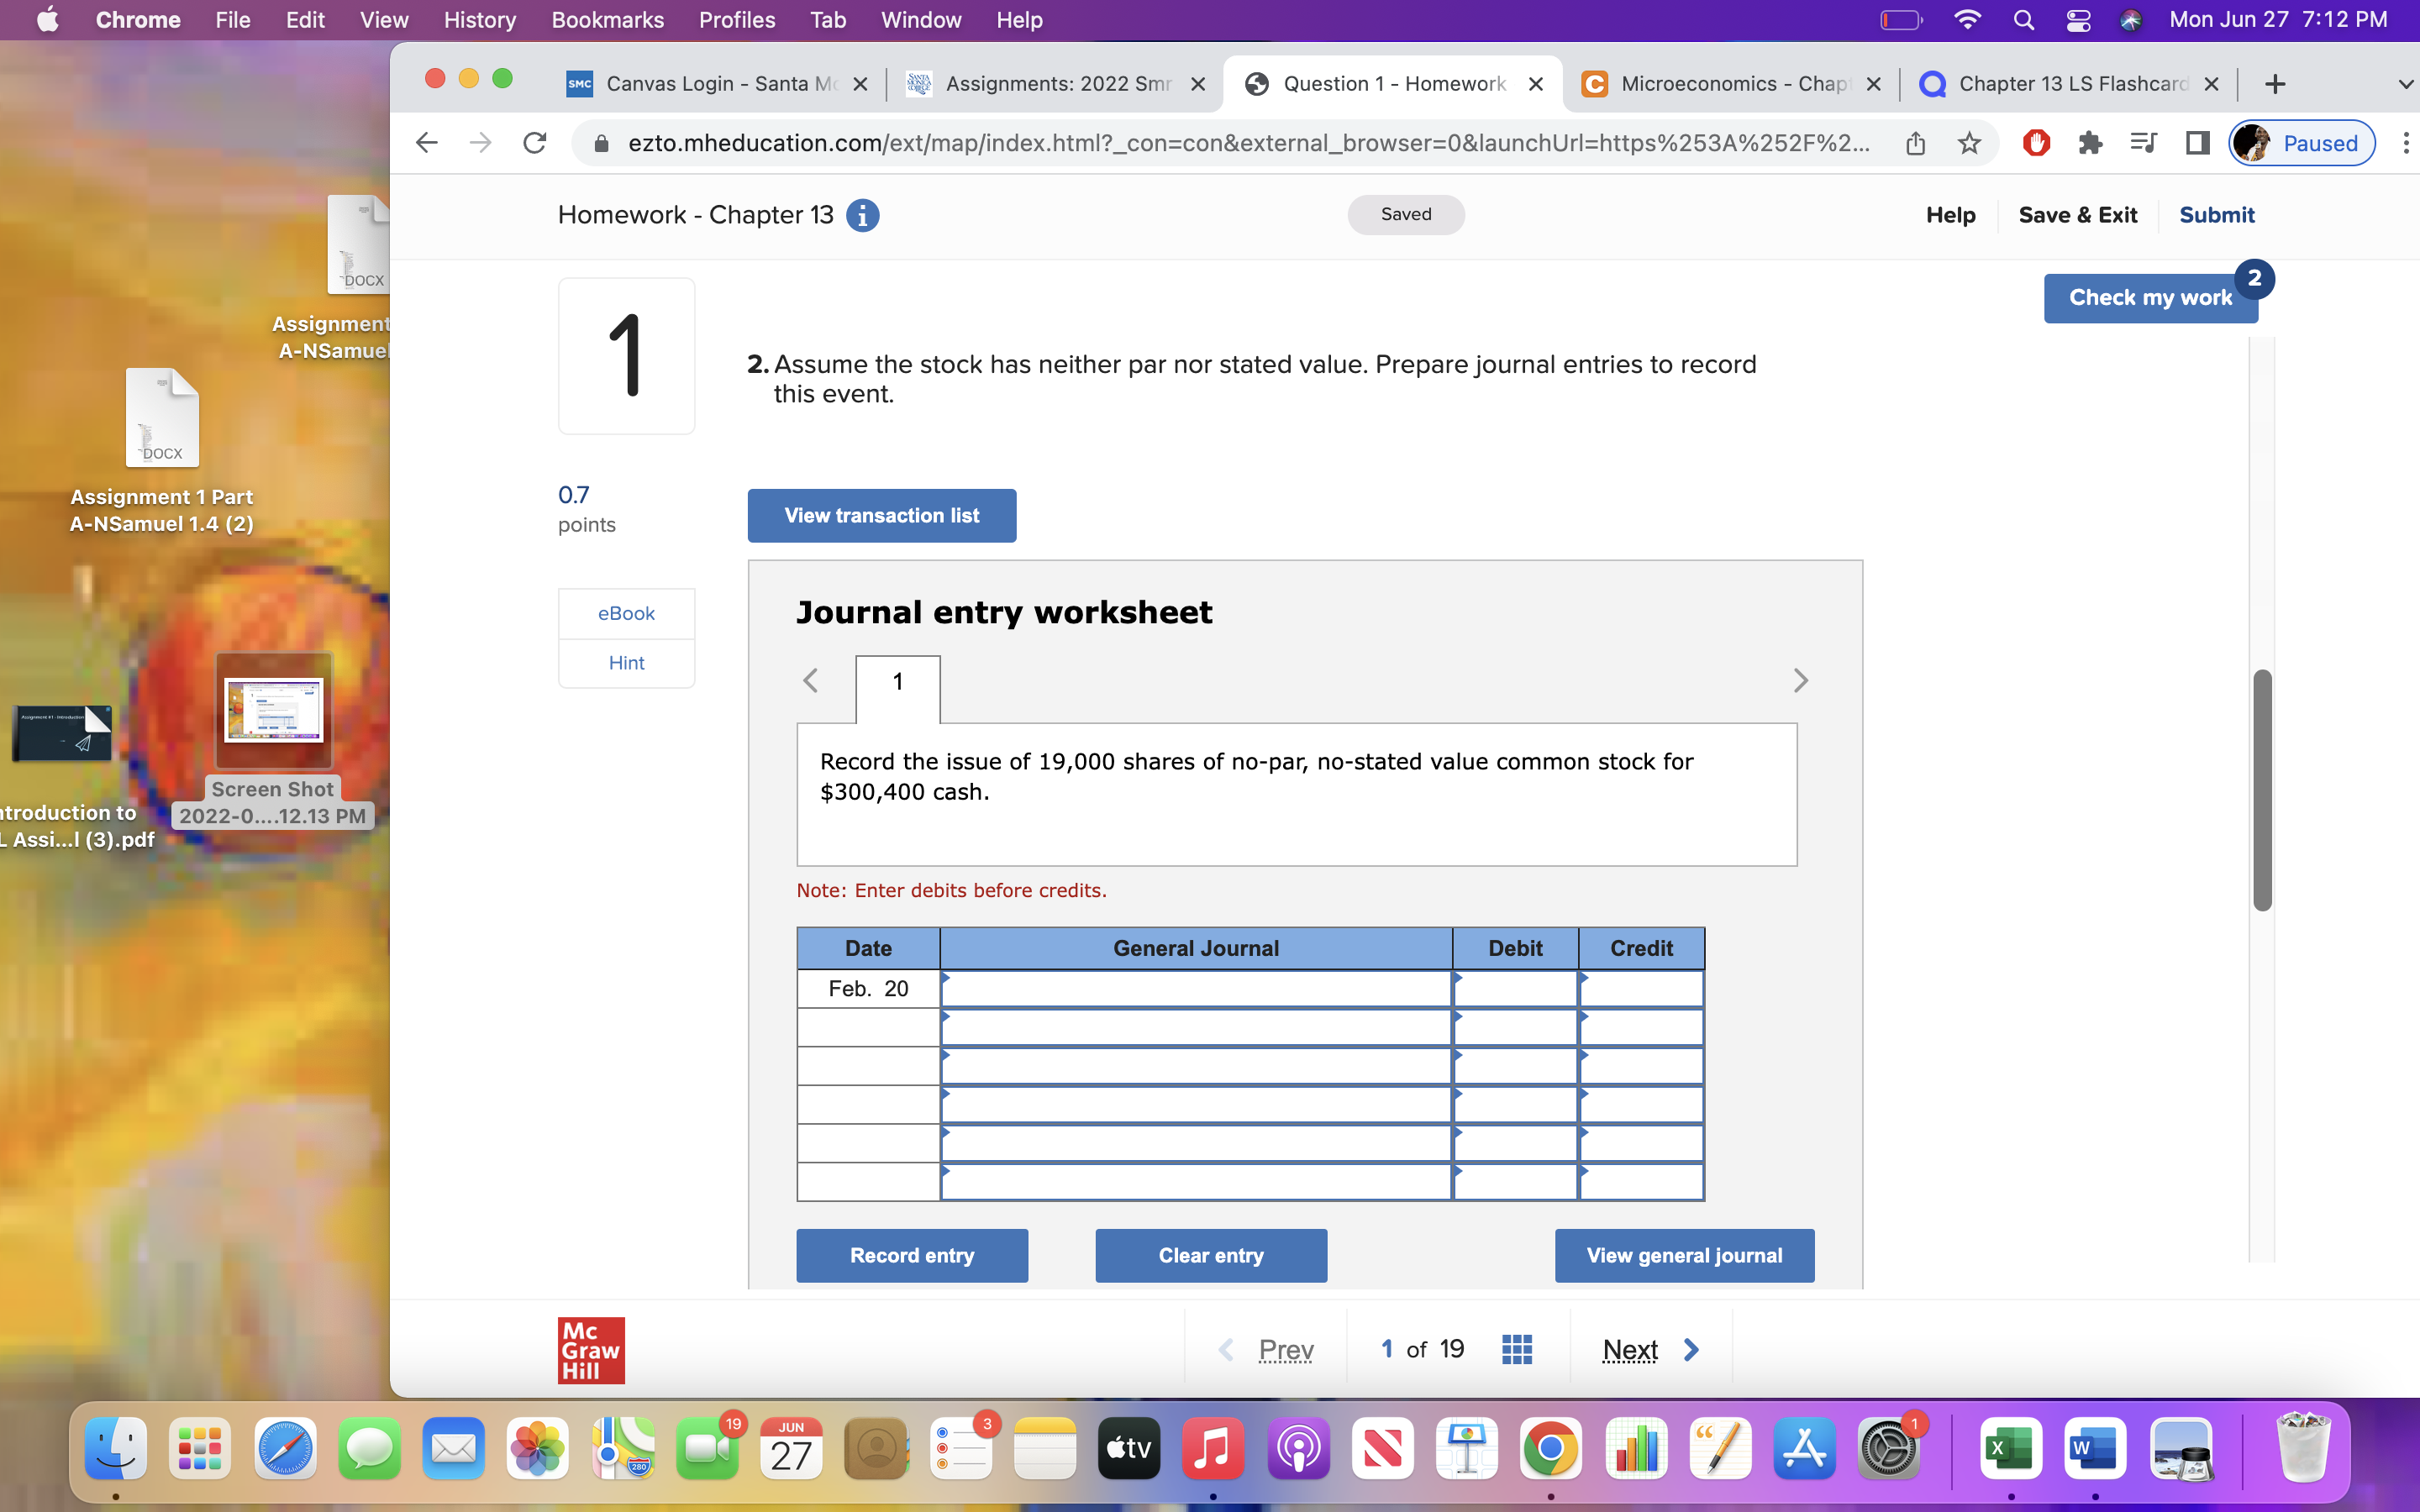Toggle Chrome side panel icon
The image size is (2420, 1512).
[2197, 143]
